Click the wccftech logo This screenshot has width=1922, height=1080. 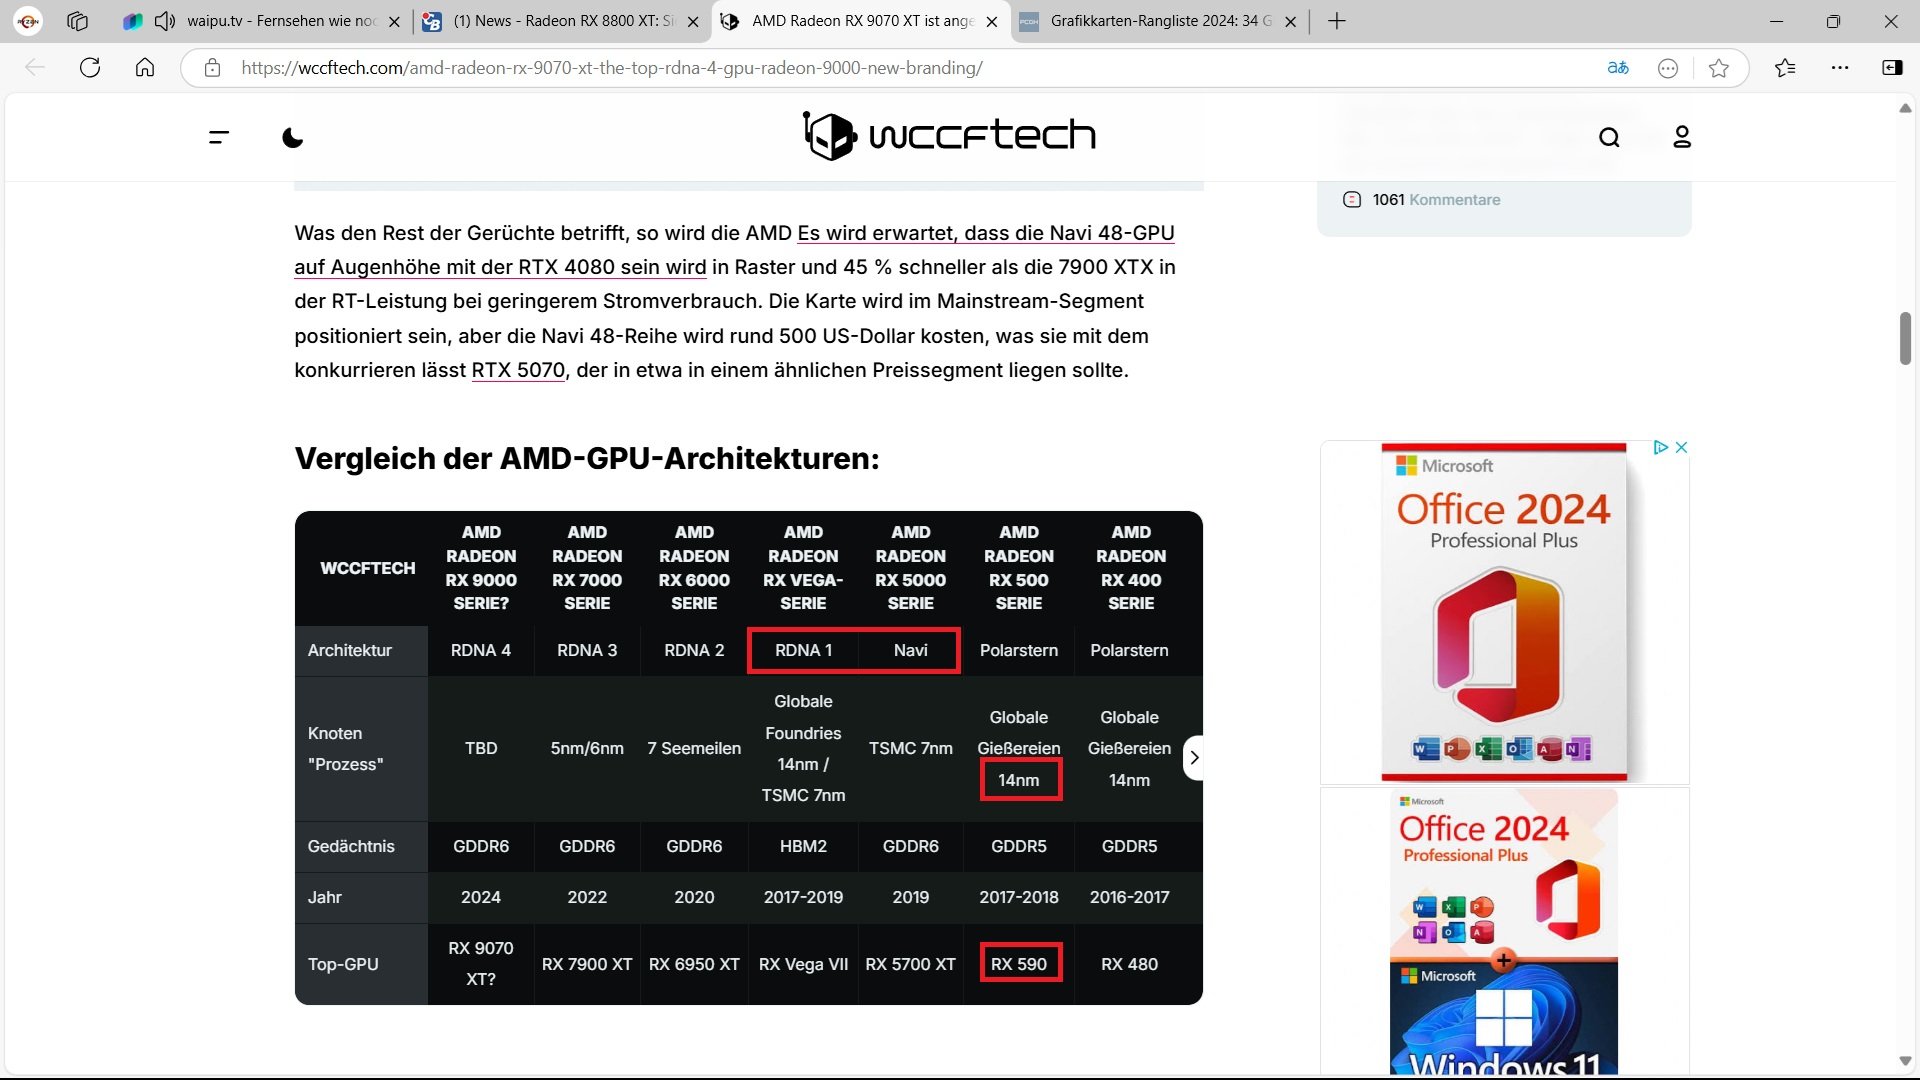tap(949, 135)
